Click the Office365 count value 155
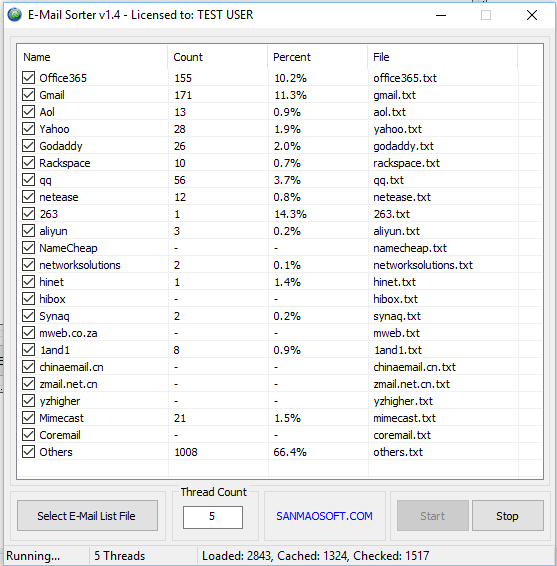This screenshot has width=557, height=566. [x=183, y=78]
